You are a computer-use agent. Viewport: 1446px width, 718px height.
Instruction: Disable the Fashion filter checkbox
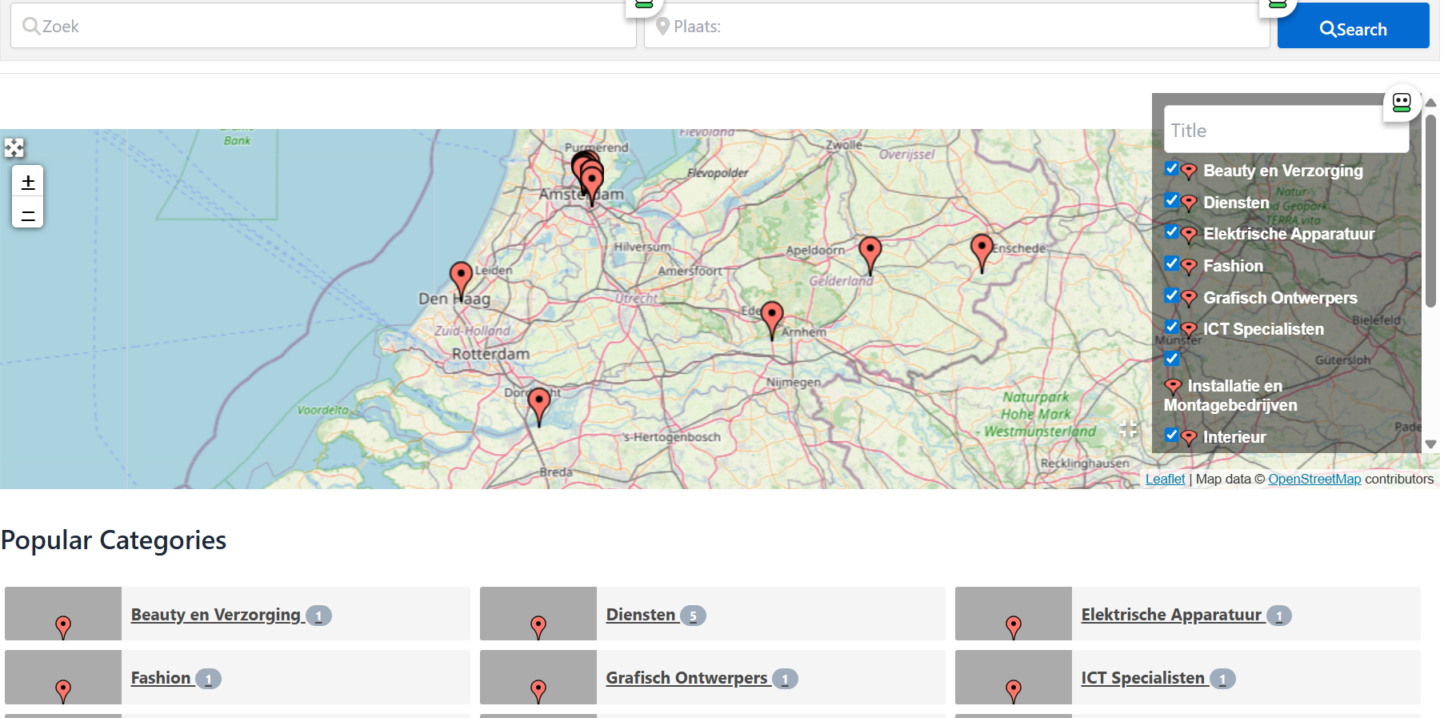1172,264
